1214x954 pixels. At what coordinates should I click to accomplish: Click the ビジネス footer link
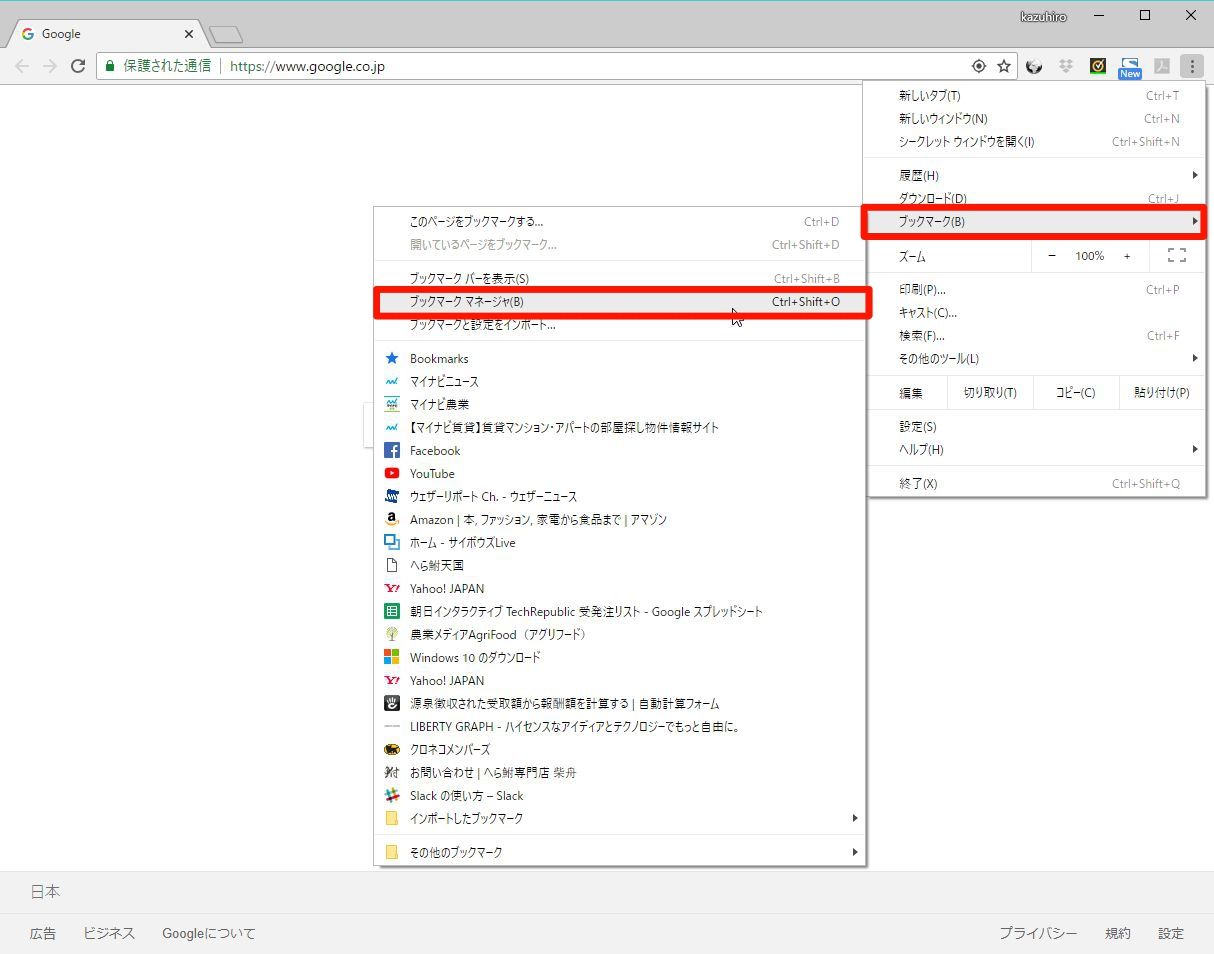coord(109,933)
